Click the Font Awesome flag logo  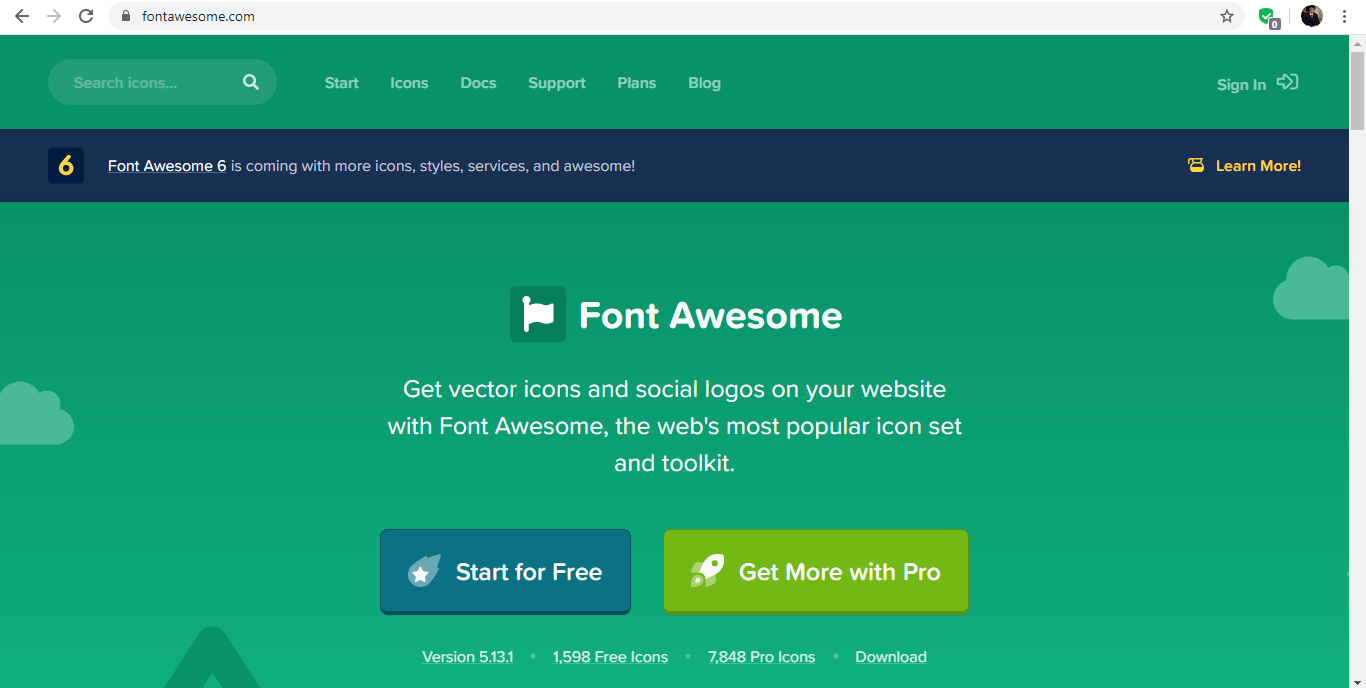click(x=538, y=314)
